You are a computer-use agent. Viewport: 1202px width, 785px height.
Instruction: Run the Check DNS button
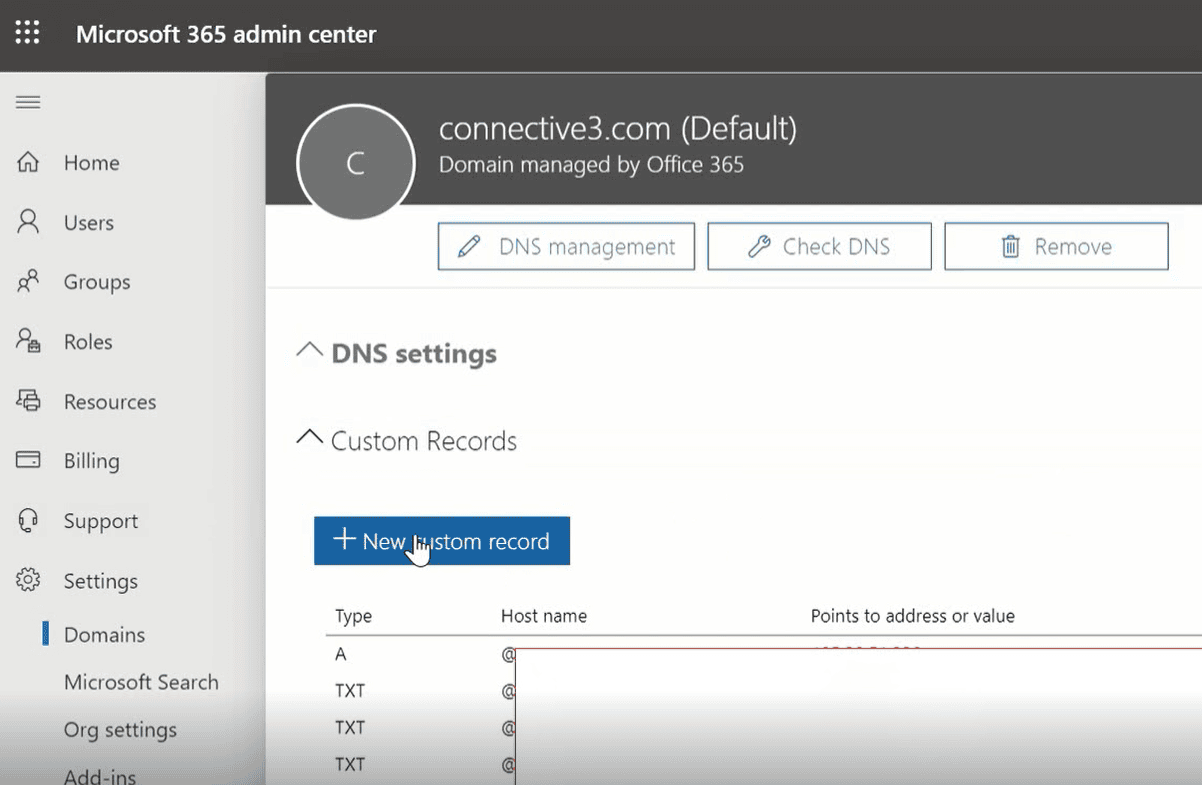click(819, 247)
